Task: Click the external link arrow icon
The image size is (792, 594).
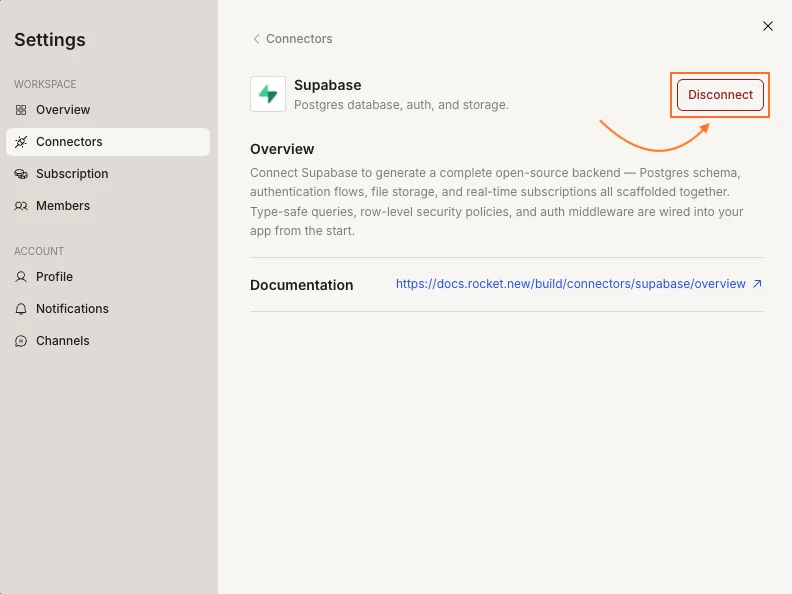Action: tap(757, 284)
